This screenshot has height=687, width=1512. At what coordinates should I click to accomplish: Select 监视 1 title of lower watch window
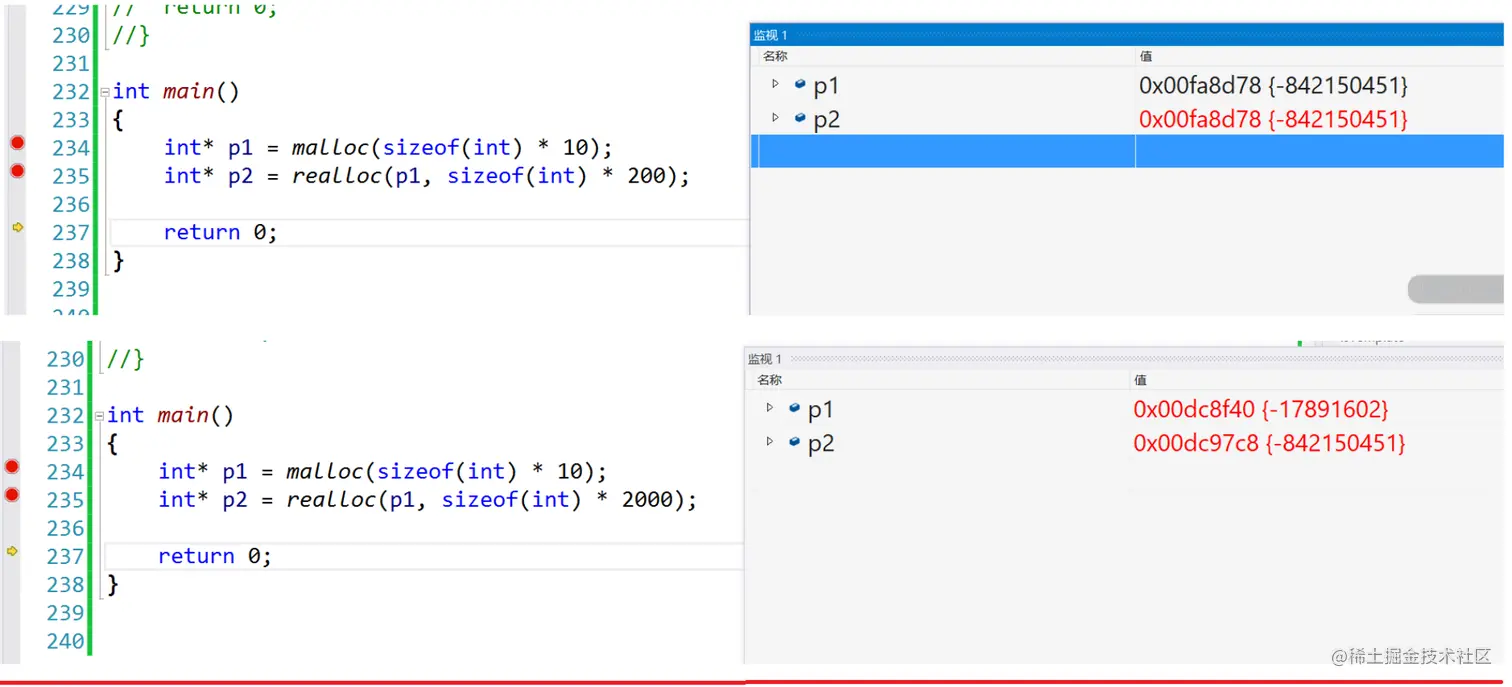pos(764,359)
